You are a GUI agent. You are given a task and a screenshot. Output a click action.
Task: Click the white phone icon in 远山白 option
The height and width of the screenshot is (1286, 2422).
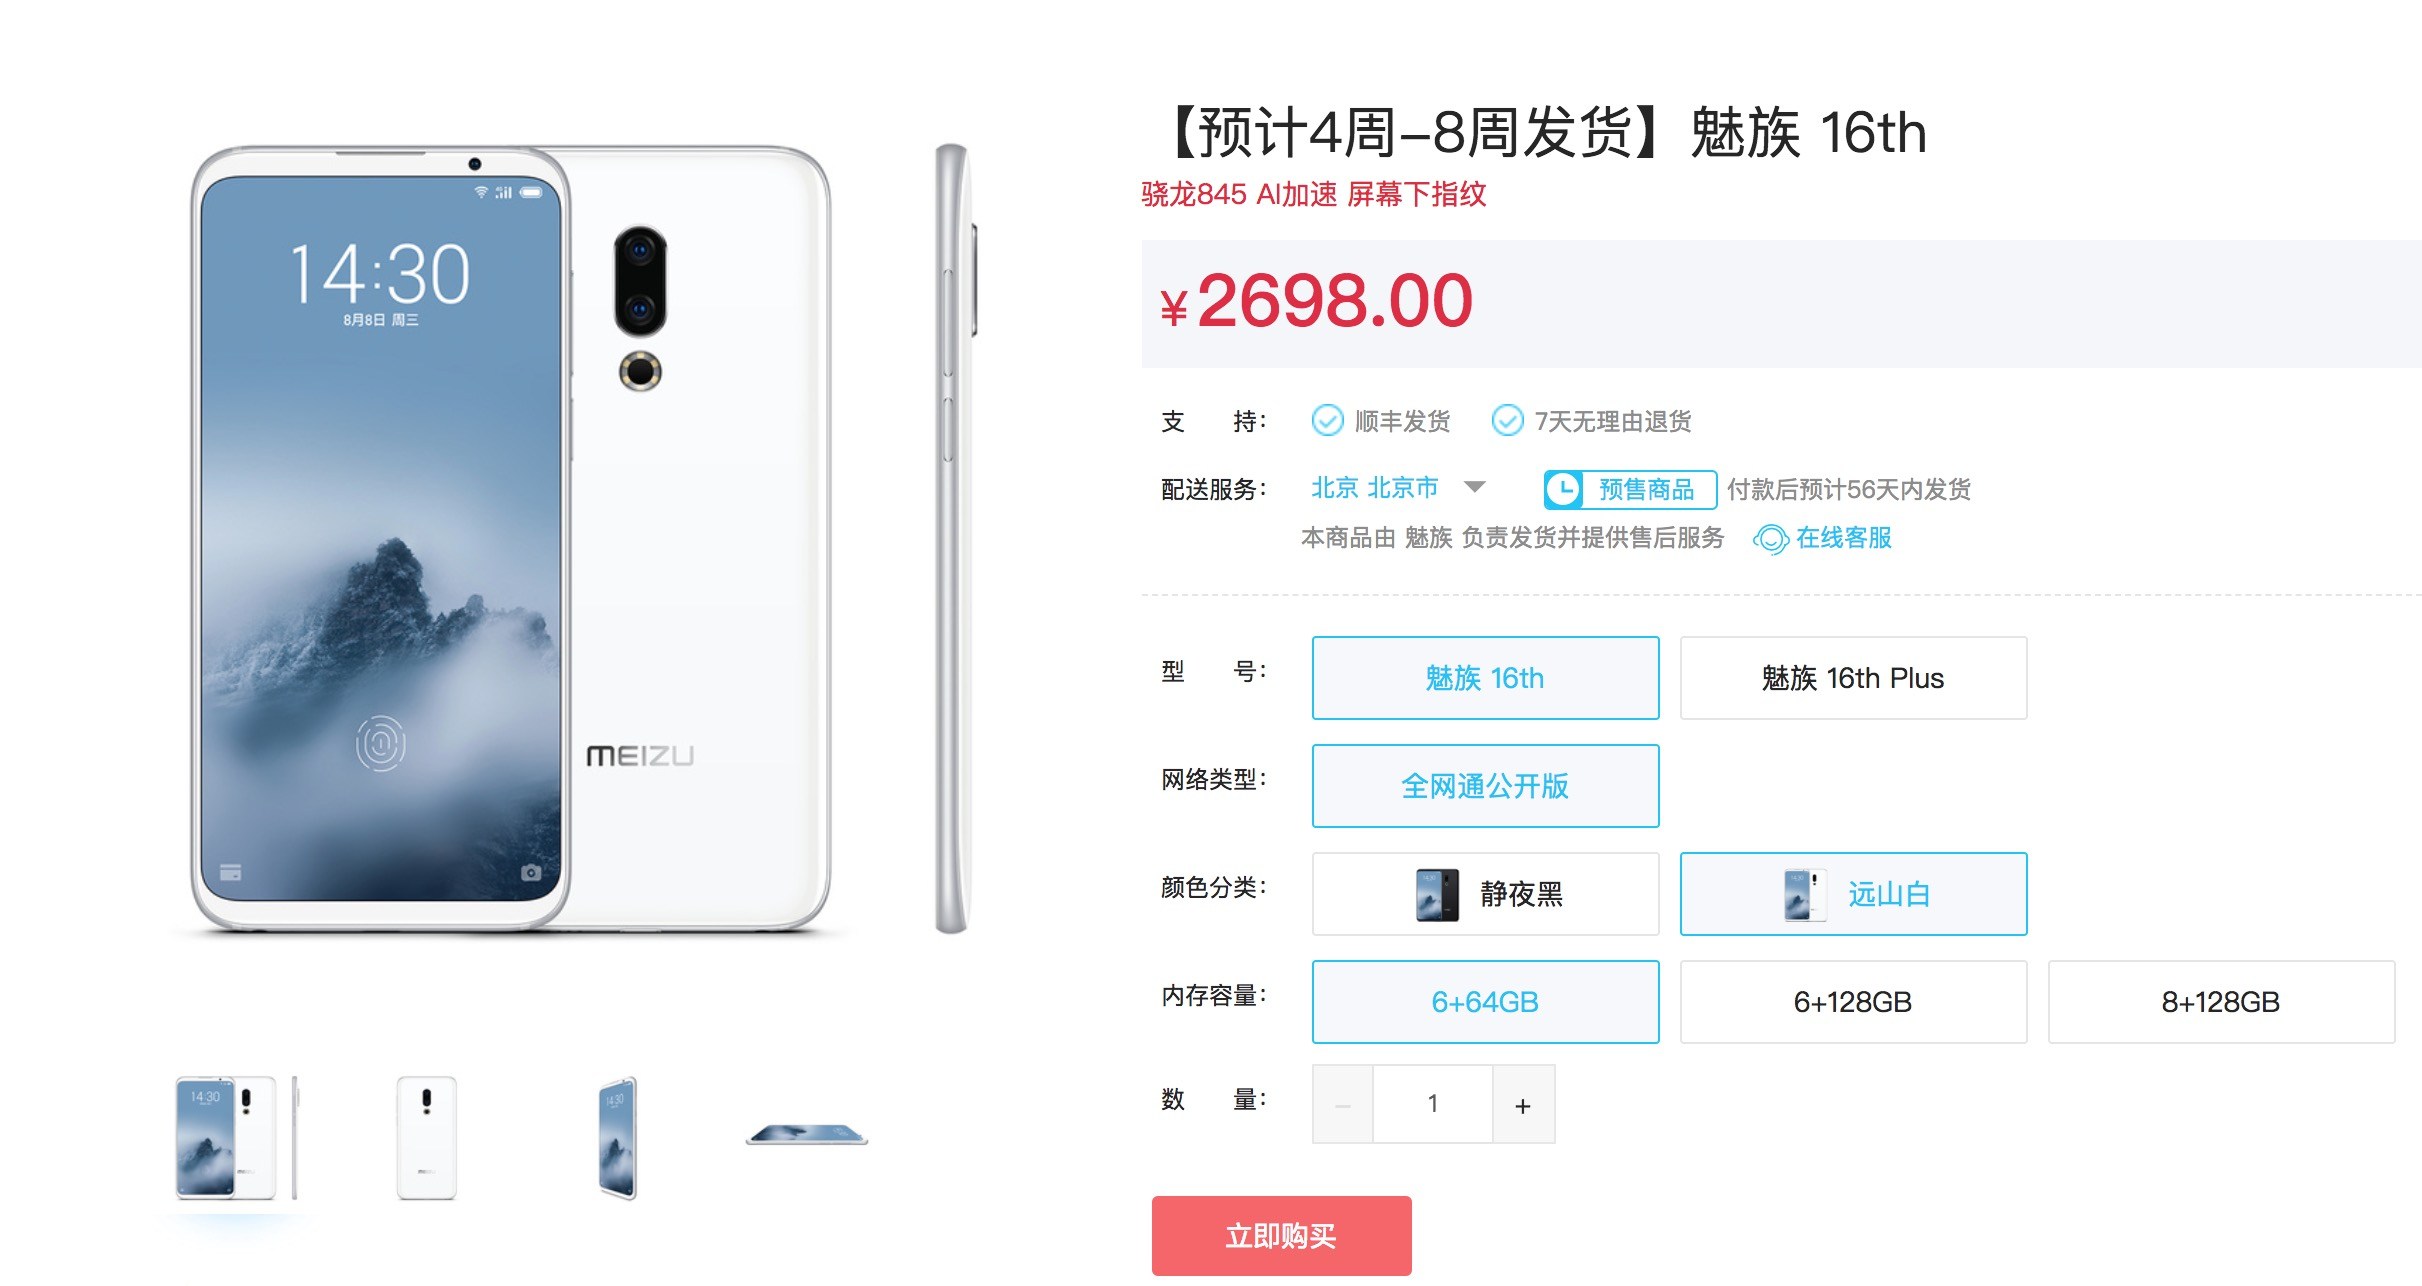point(1805,894)
